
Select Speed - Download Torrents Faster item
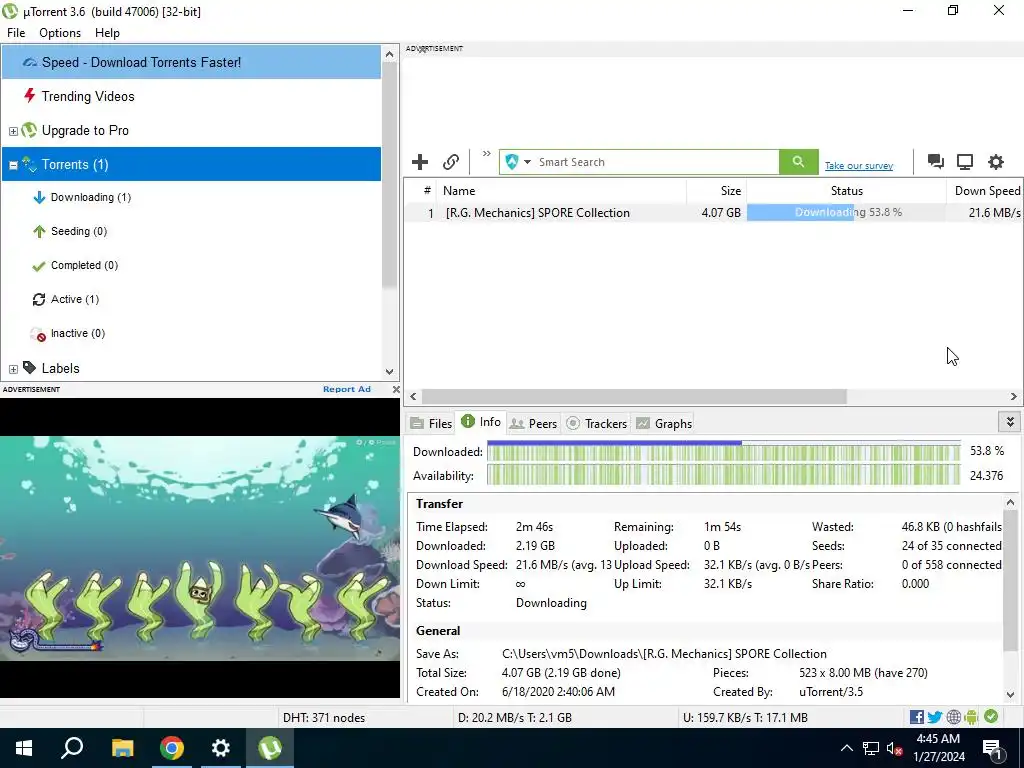pyautogui.click(x=191, y=62)
